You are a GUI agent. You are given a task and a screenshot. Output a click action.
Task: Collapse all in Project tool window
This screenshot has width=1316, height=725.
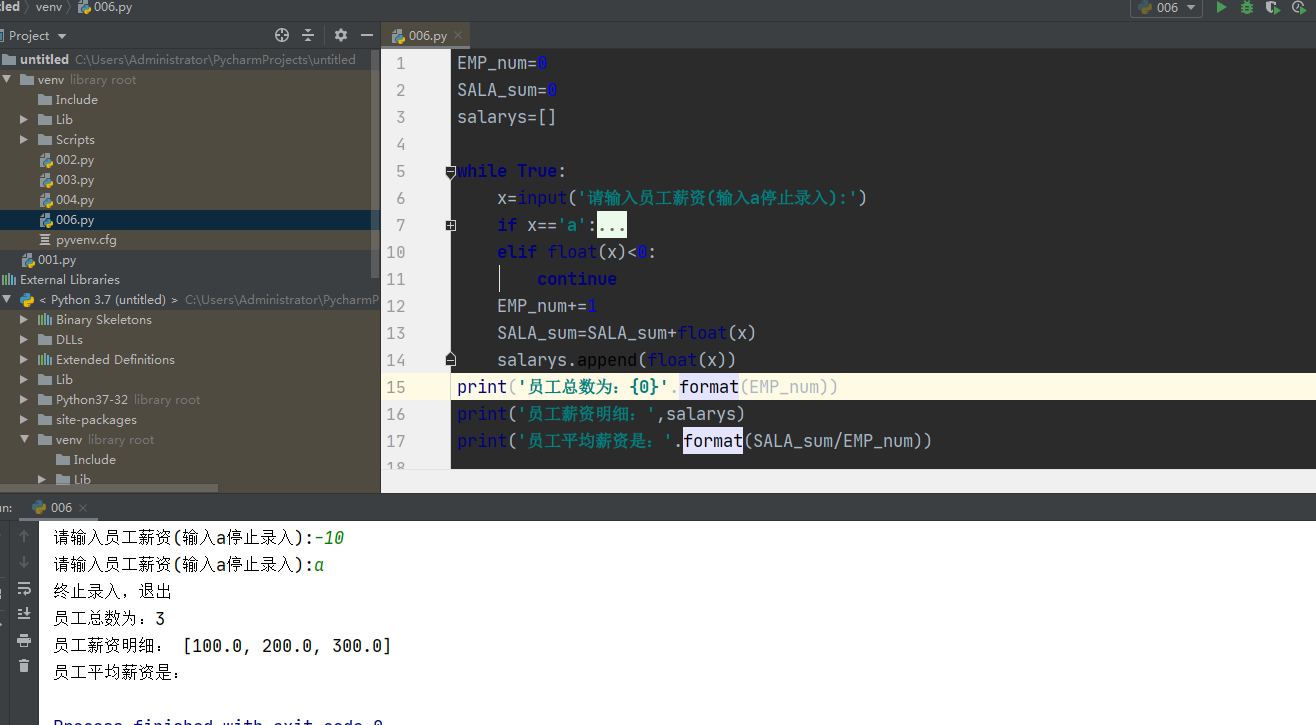click(x=308, y=35)
